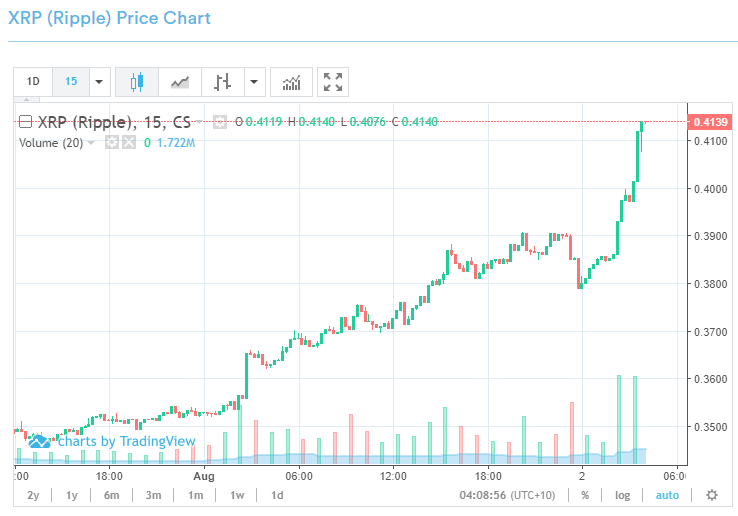Open the Volume indicator settings gear
This screenshot has width=738, height=516.
tap(112, 143)
